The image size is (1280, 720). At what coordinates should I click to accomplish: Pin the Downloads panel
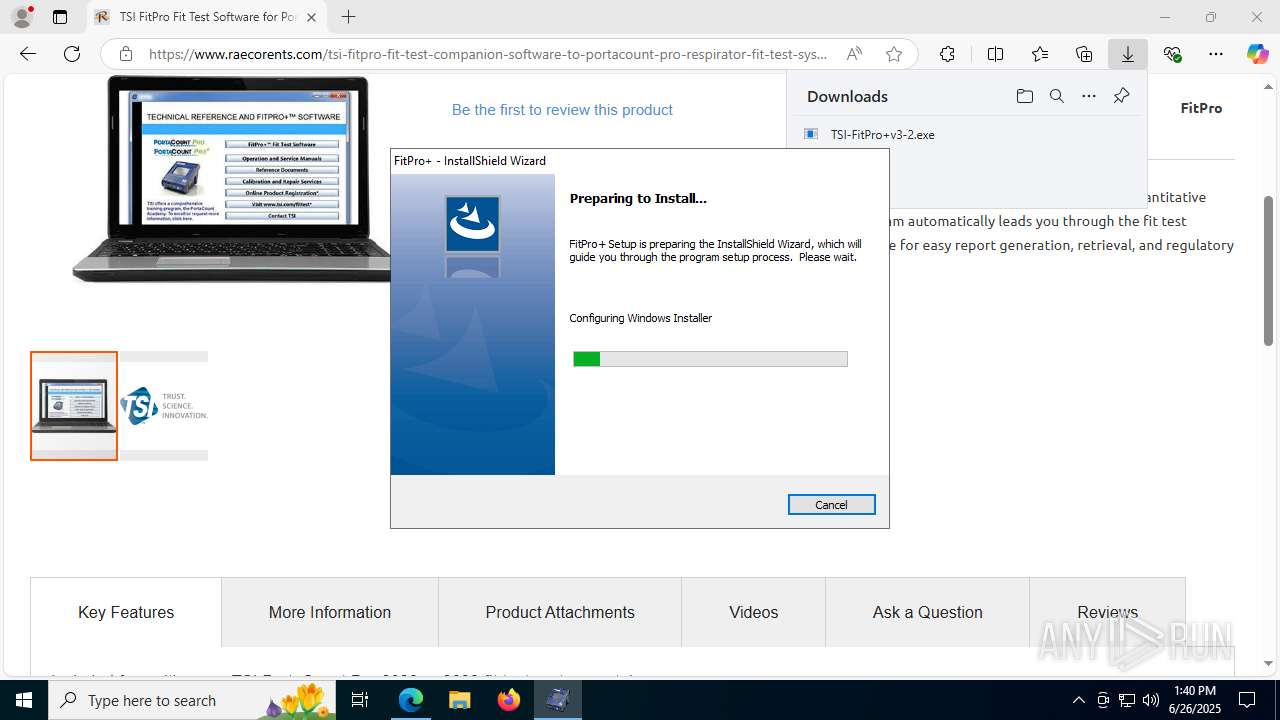click(x=1121, y=96)
